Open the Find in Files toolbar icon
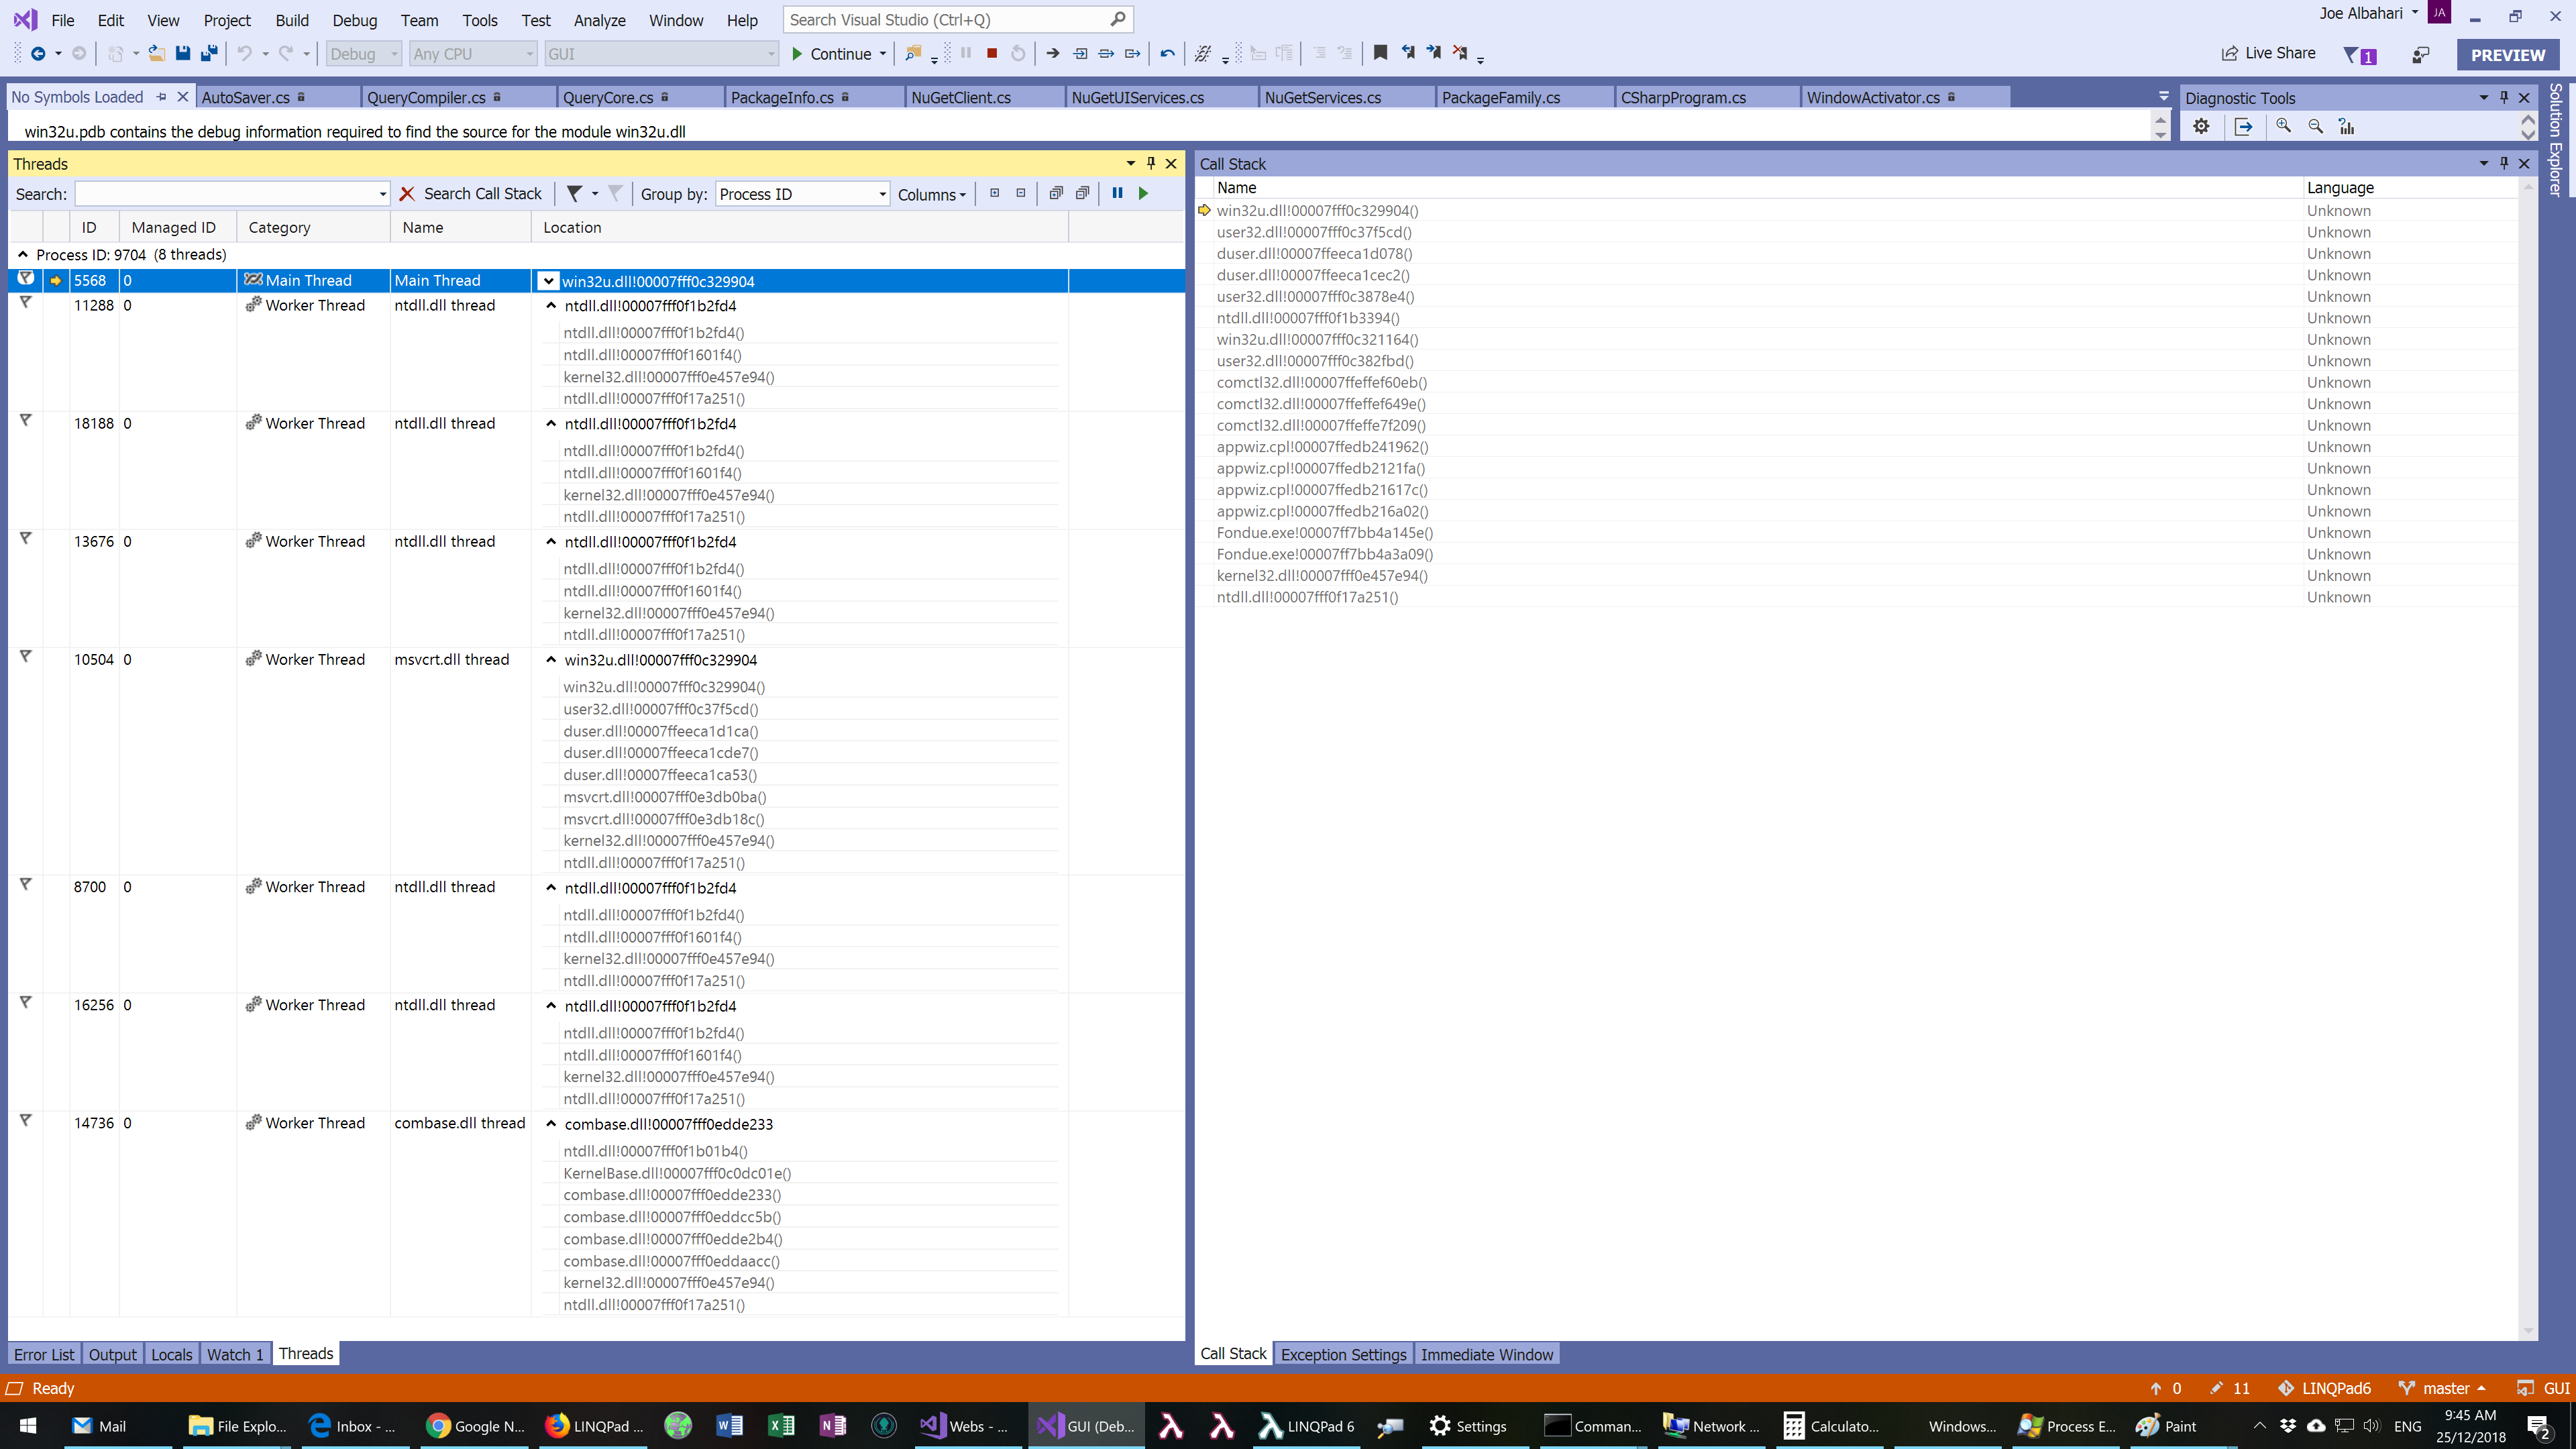2576x1449 pixels. 913,54
